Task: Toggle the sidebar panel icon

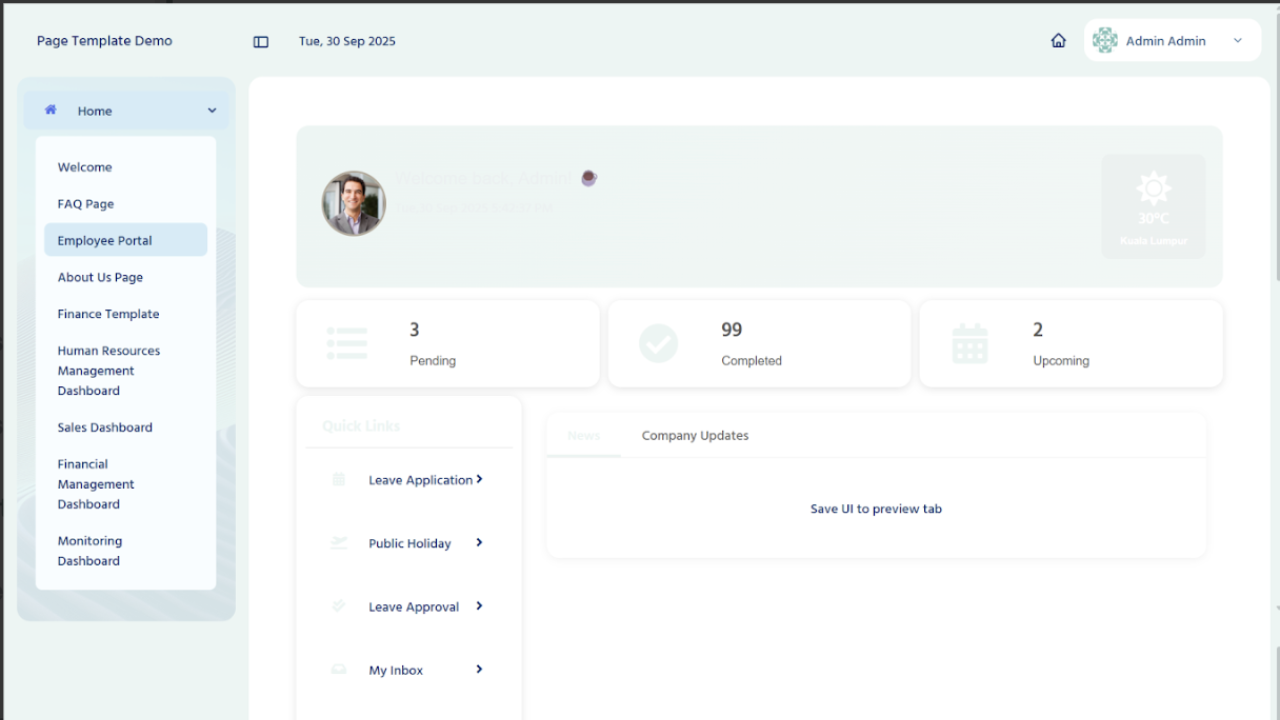Action: (261, 42)
